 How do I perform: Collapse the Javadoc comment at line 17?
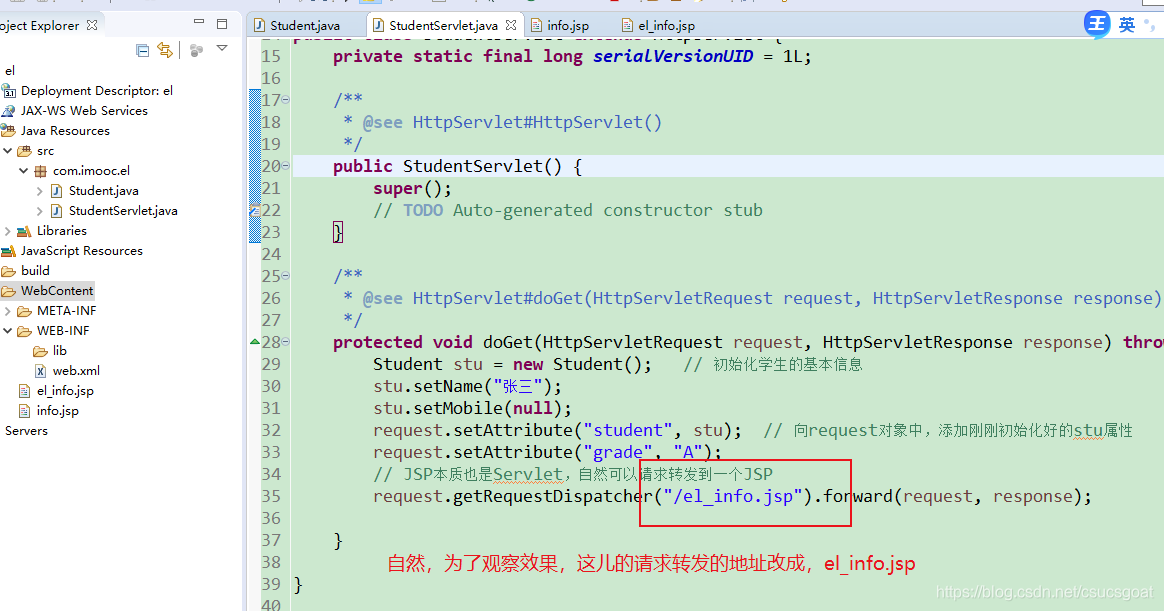pos(286,99)
